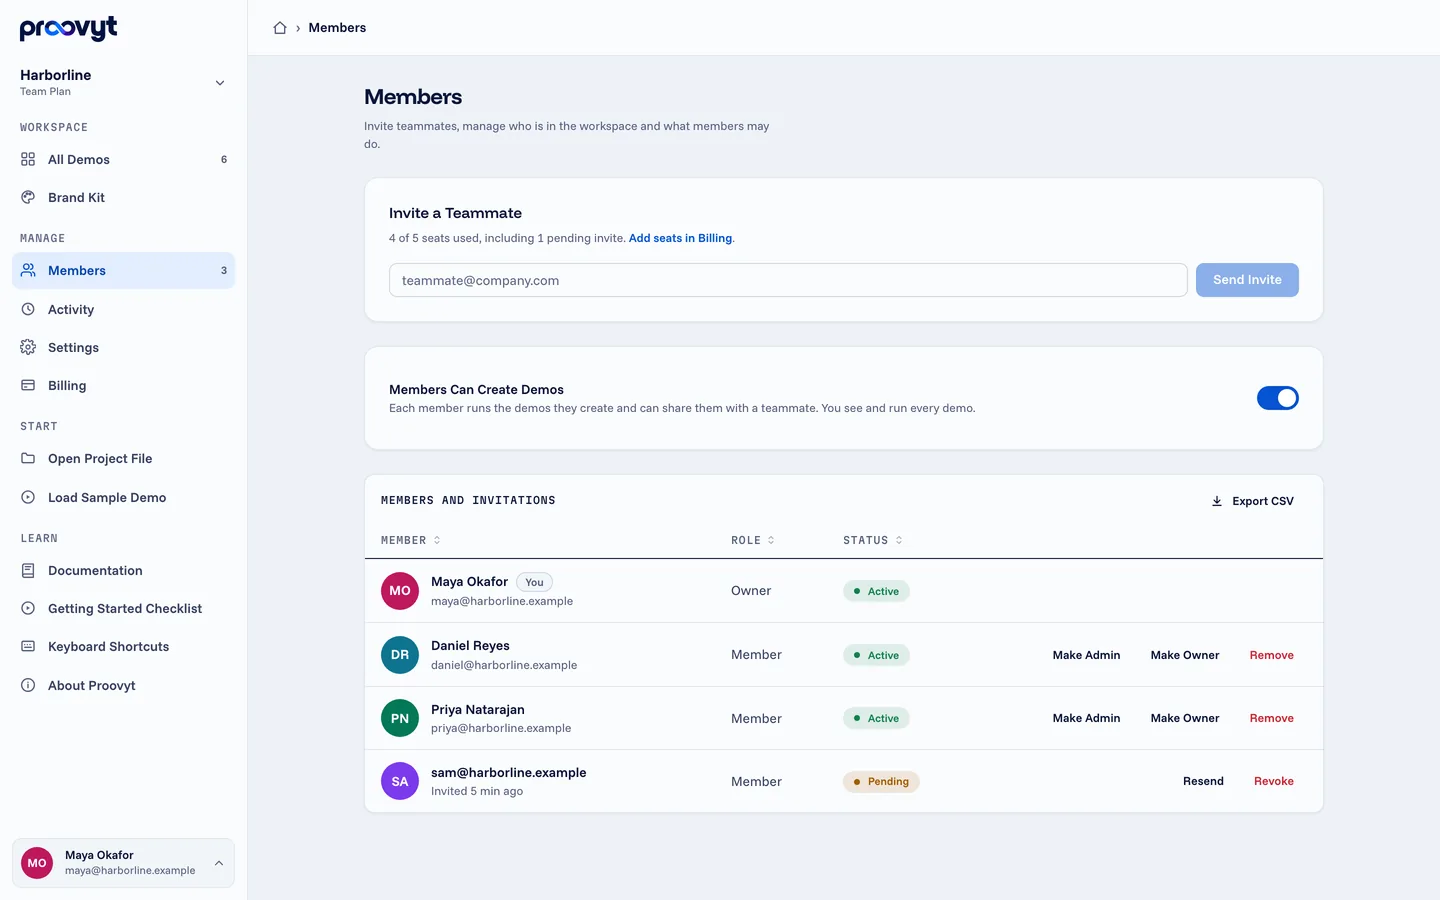Image resolution: width=1440 pixels, height=900 pixels.
Task: Click Export CSV
Action: click(x=1252, y=501)
